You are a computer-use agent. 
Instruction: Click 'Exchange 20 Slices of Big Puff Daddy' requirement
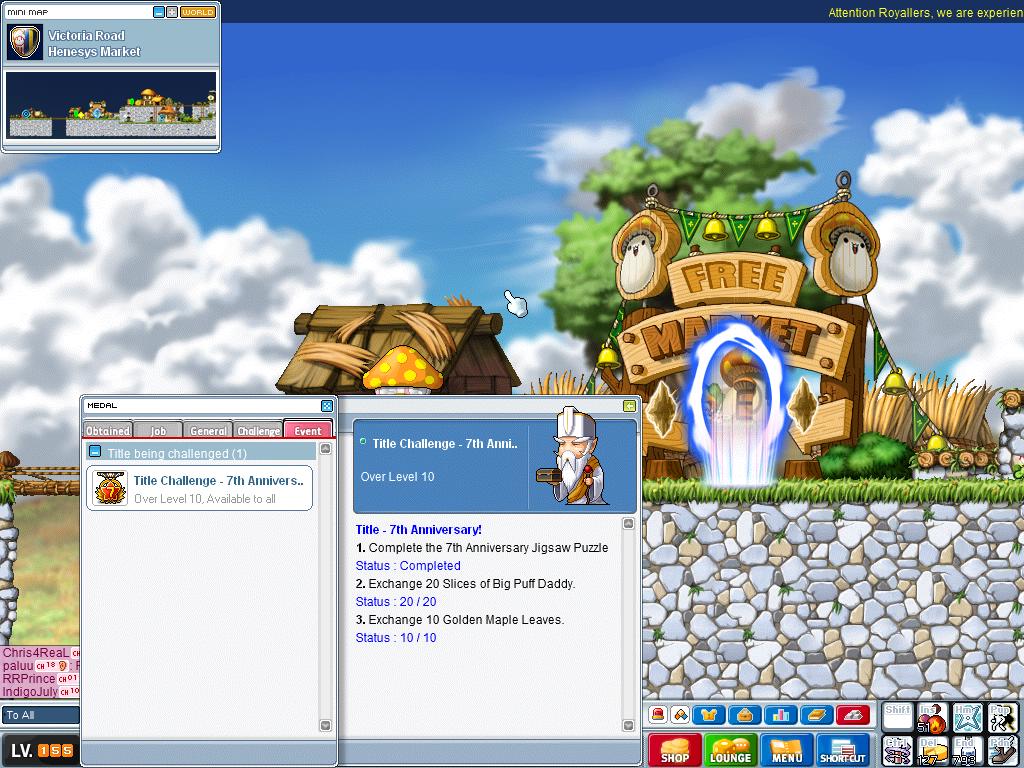click(x=466, y=584)
